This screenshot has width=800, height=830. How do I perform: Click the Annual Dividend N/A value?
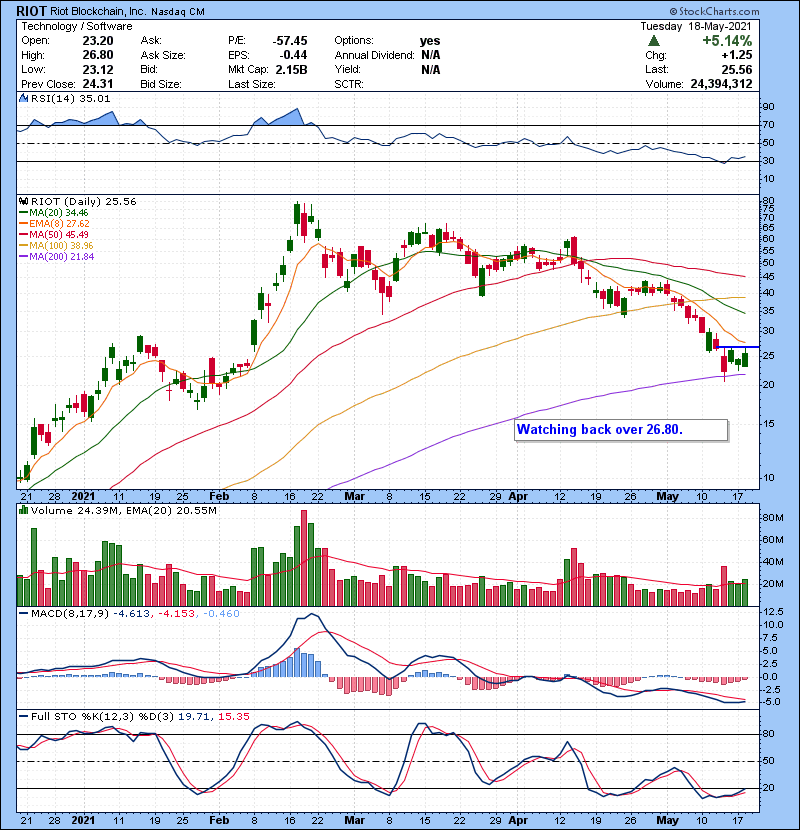click(431, 55)
